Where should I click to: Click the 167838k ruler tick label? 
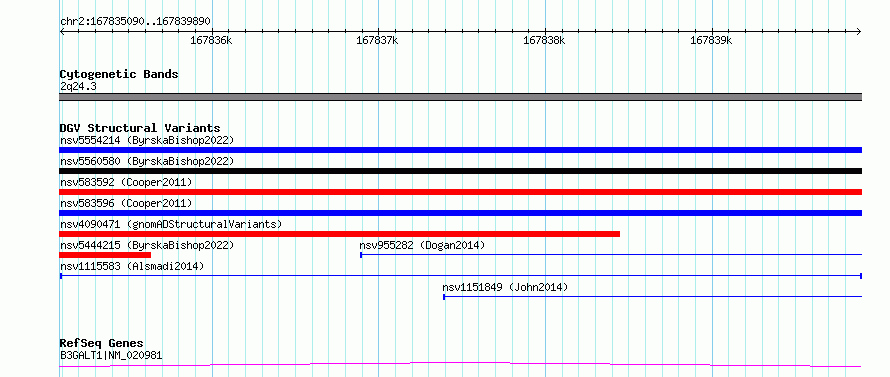pyautogui.click(x=544, y=41)
